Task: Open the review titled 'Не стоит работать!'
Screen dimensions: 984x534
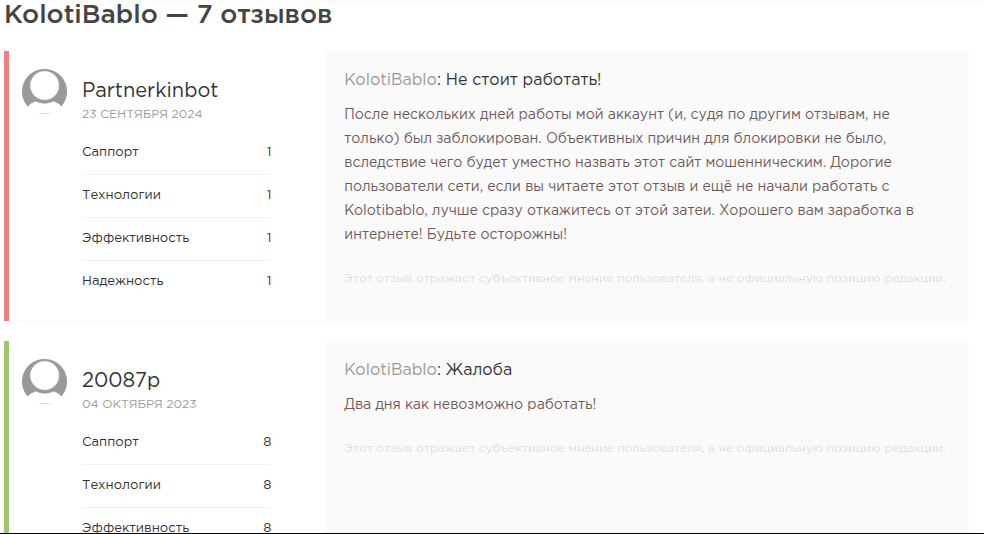Action: coord(523,79)
